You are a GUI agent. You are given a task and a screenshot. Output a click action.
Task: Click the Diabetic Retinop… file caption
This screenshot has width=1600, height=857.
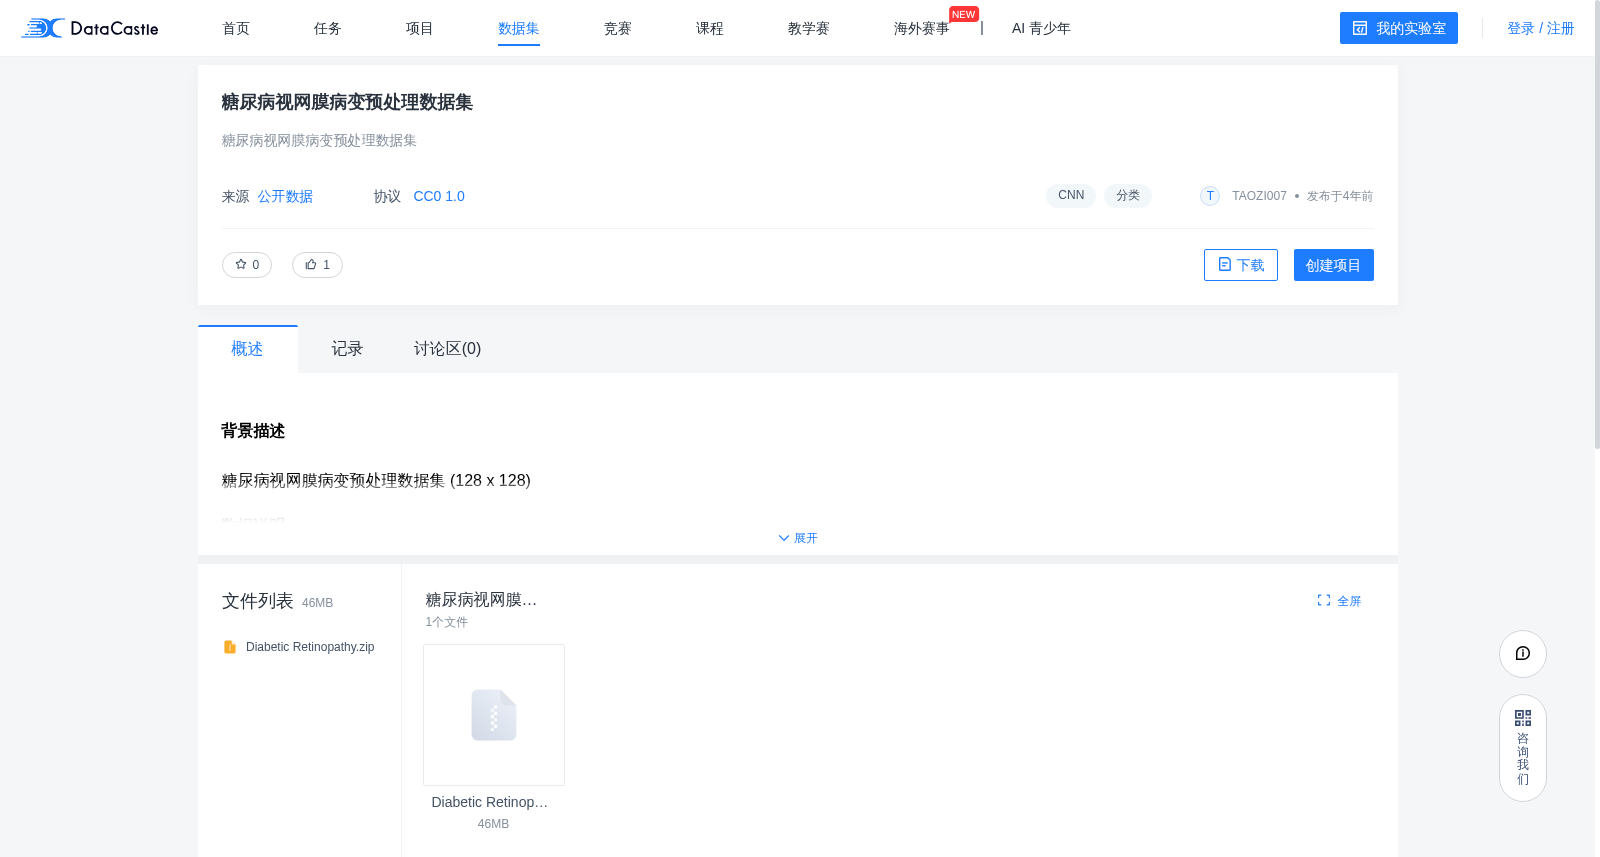tap(490, 802)
